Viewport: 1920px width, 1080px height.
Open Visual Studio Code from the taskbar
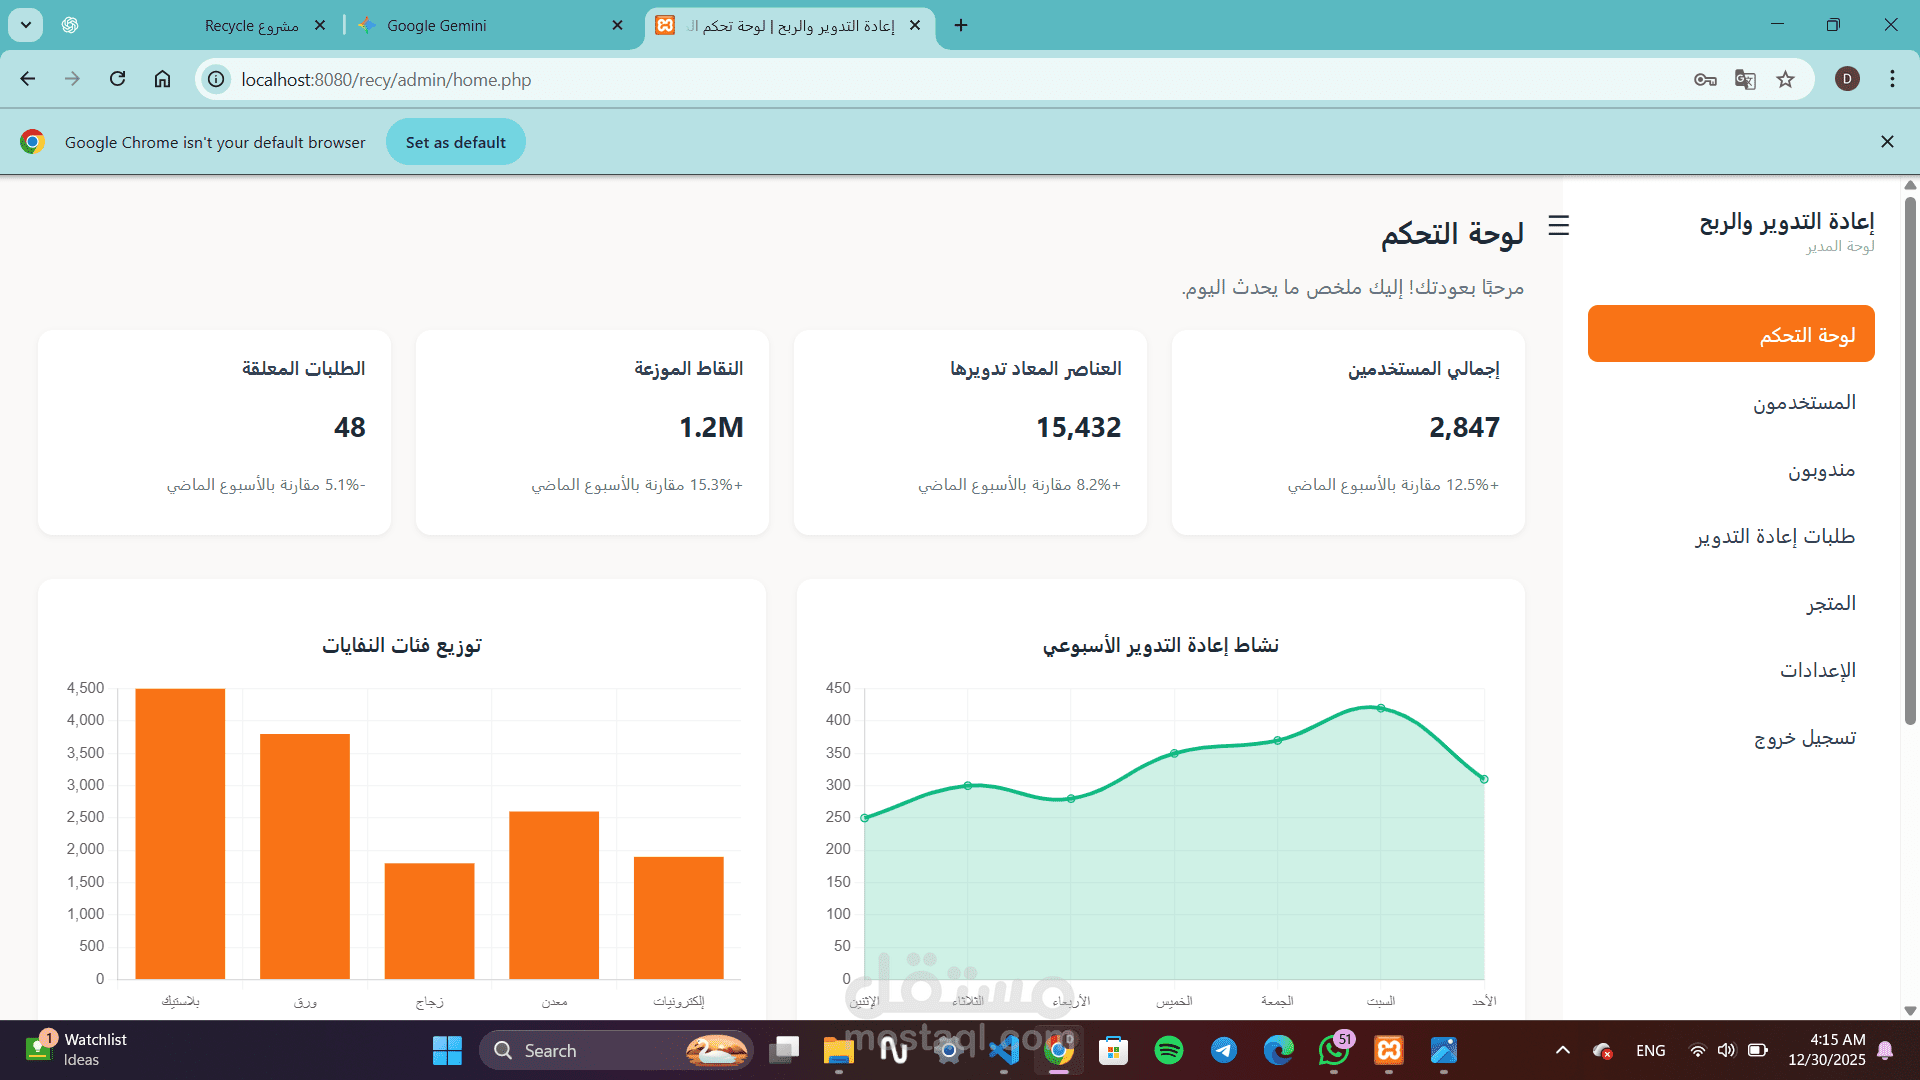point(1003,1050)
